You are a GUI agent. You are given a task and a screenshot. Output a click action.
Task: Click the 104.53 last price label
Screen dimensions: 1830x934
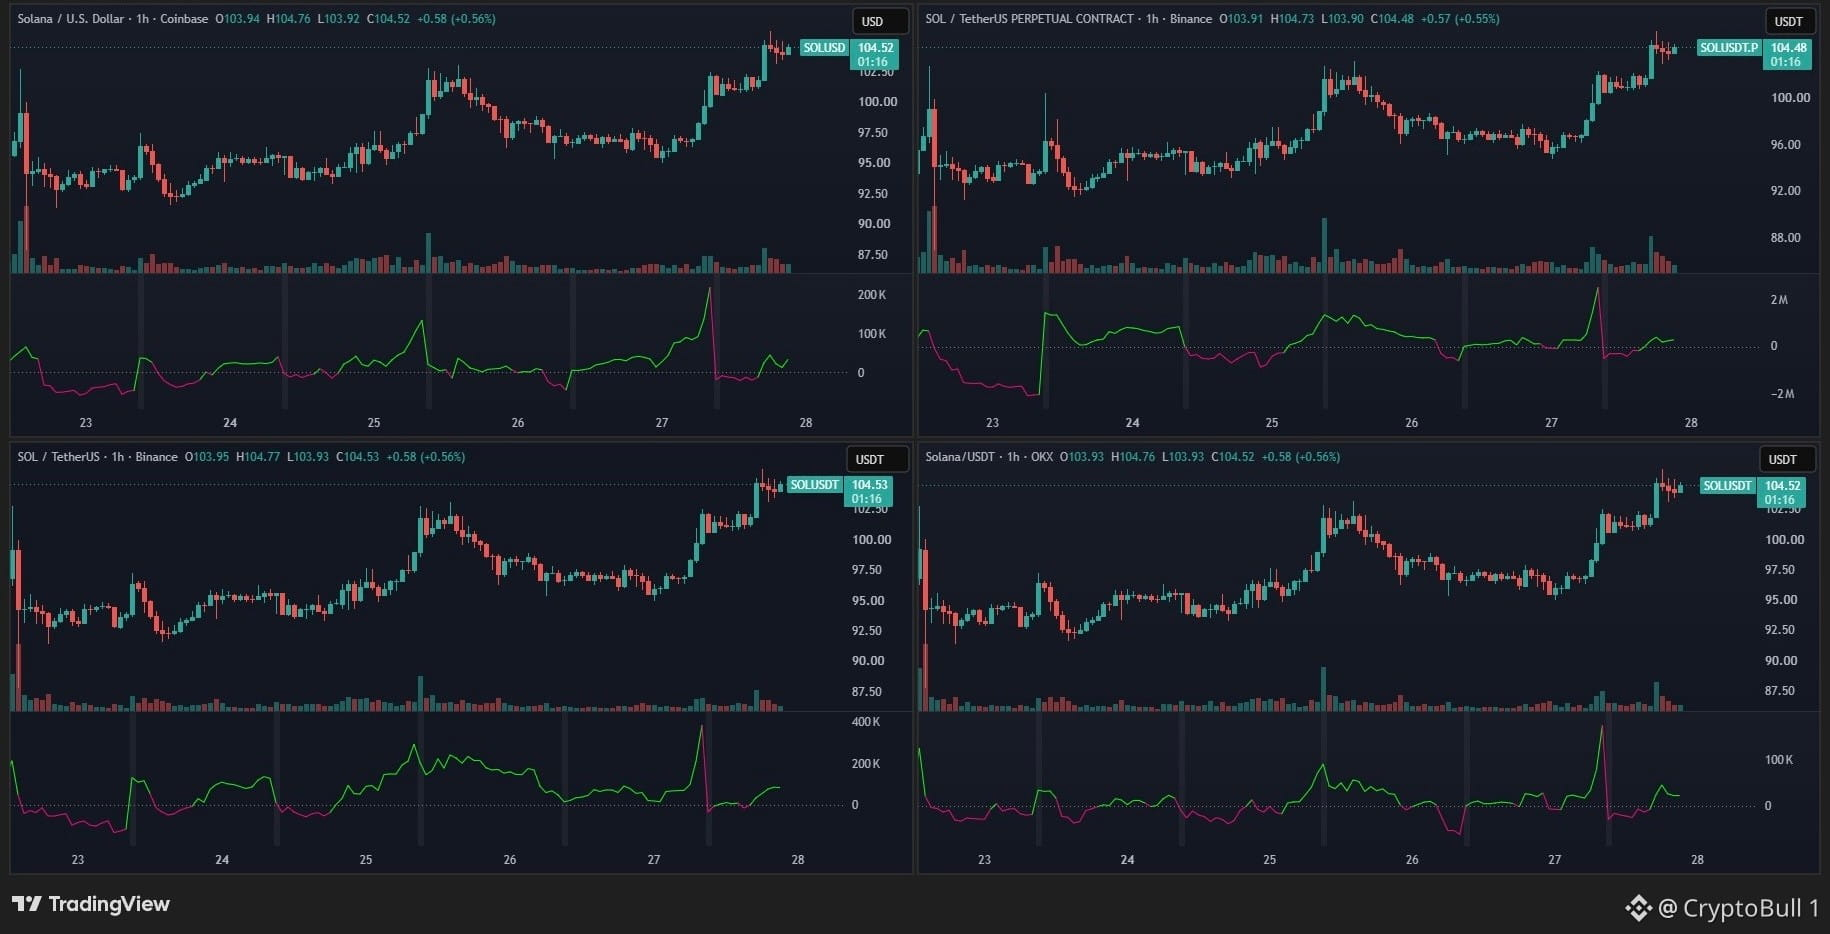click(869, 485)
